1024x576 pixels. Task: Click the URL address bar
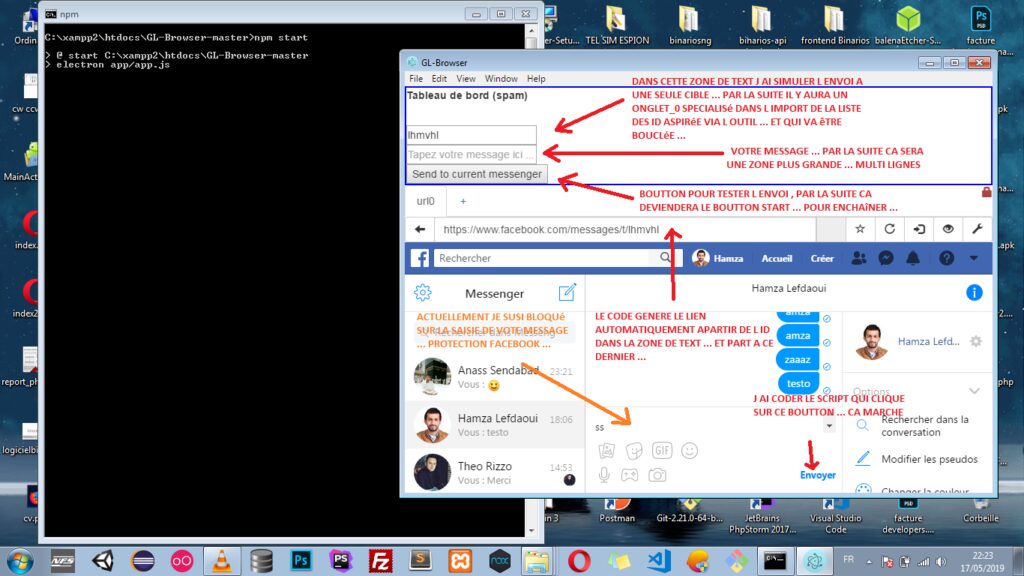[626, 229]
